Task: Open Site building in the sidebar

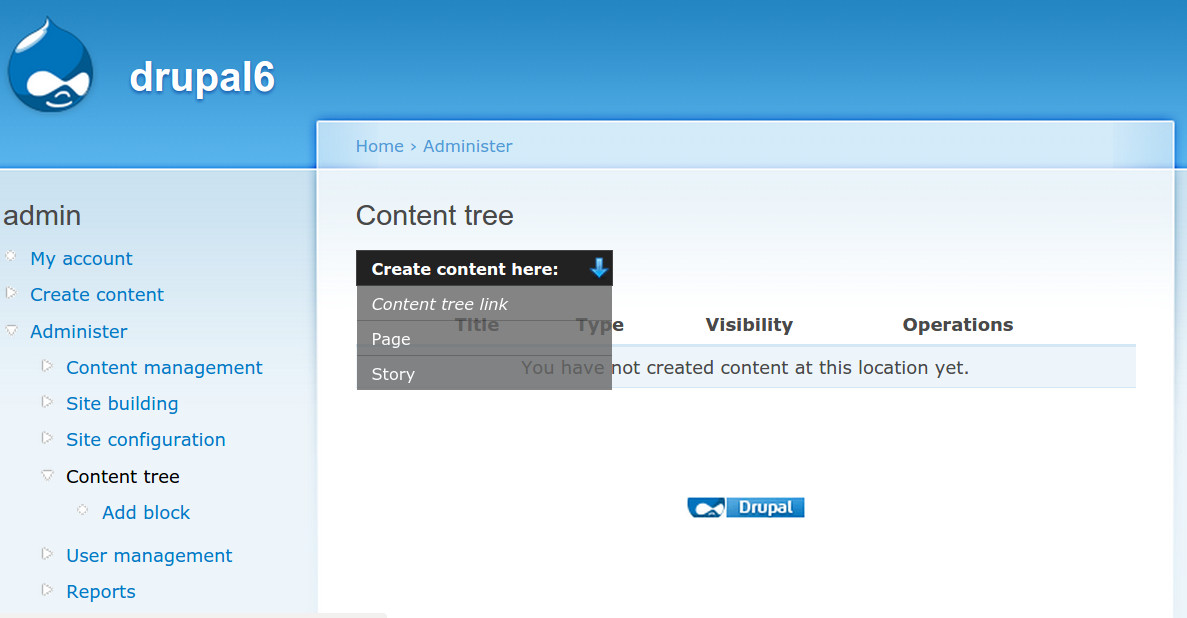Action: (122, 404)
